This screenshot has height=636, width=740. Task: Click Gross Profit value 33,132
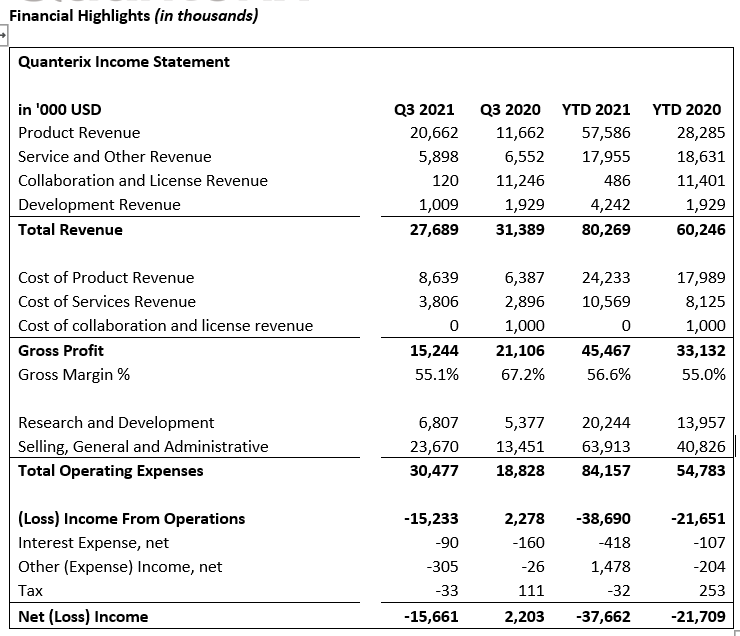701,351
